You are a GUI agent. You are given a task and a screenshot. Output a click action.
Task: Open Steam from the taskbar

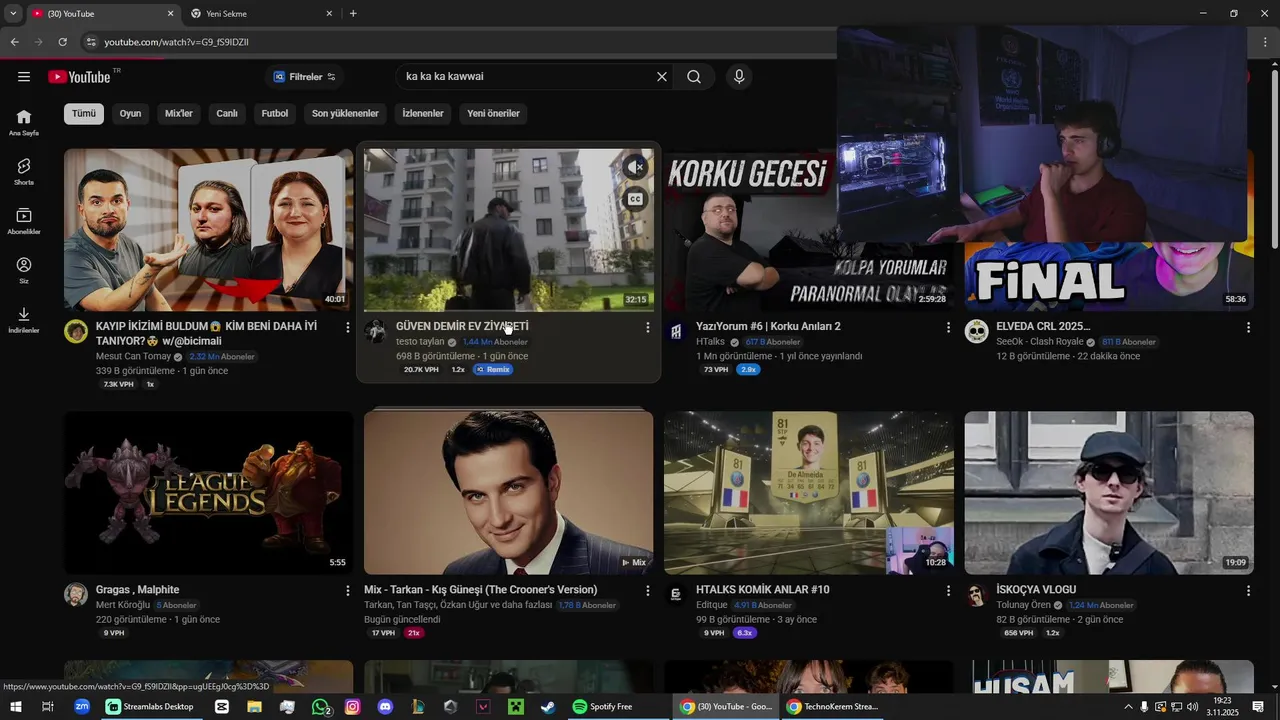coord(548,707)
